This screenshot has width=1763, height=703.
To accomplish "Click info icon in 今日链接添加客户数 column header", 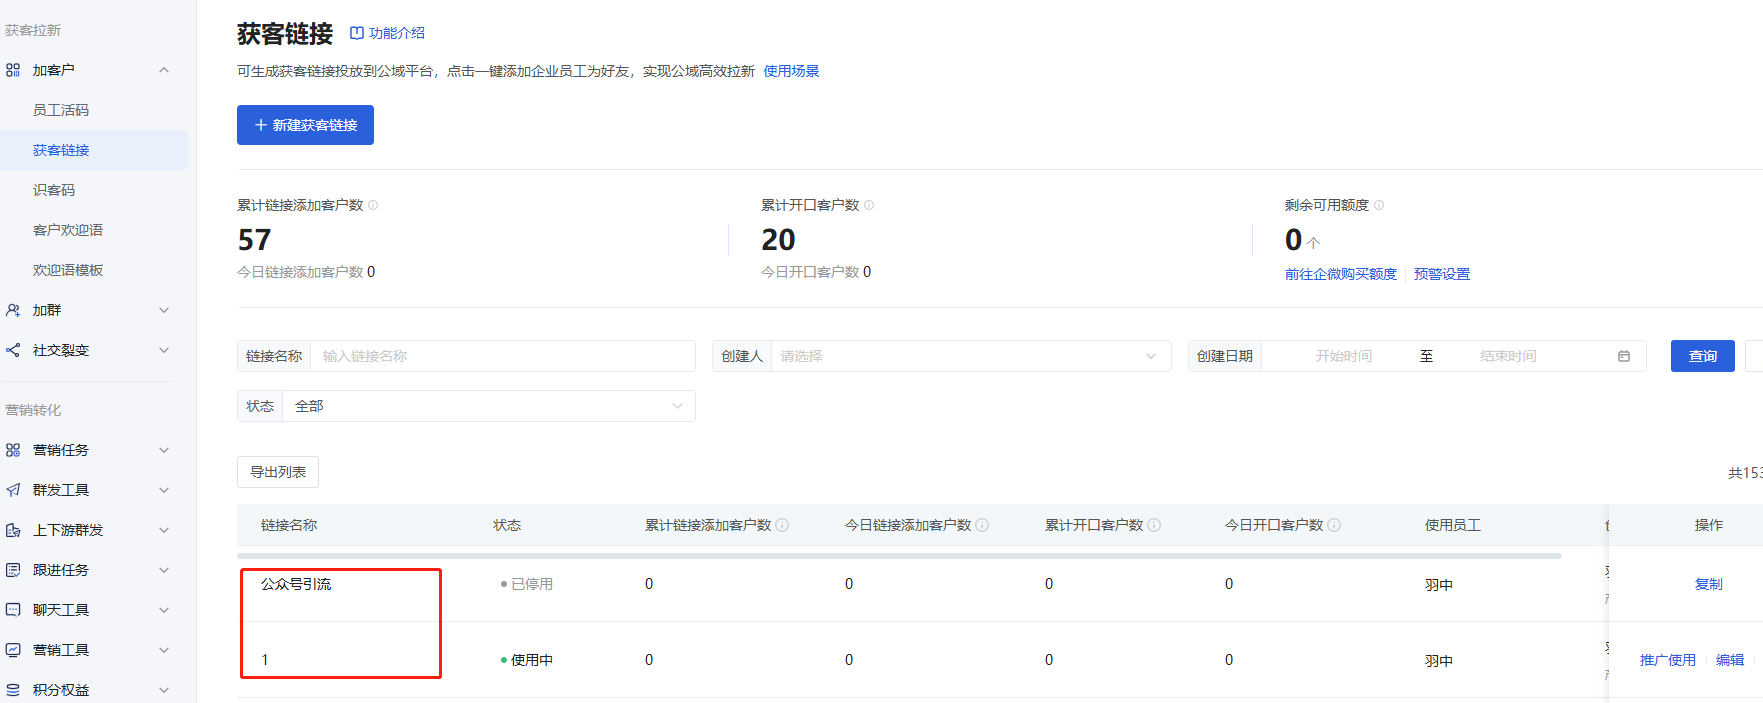I will (x=982, y=525).
